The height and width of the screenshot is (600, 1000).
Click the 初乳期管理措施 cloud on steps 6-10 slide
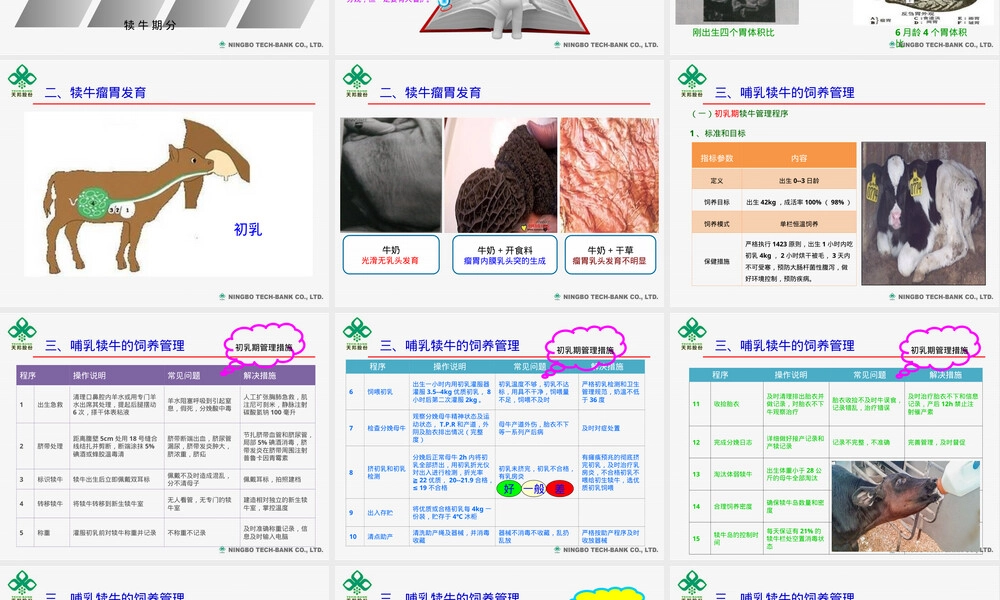585,350
